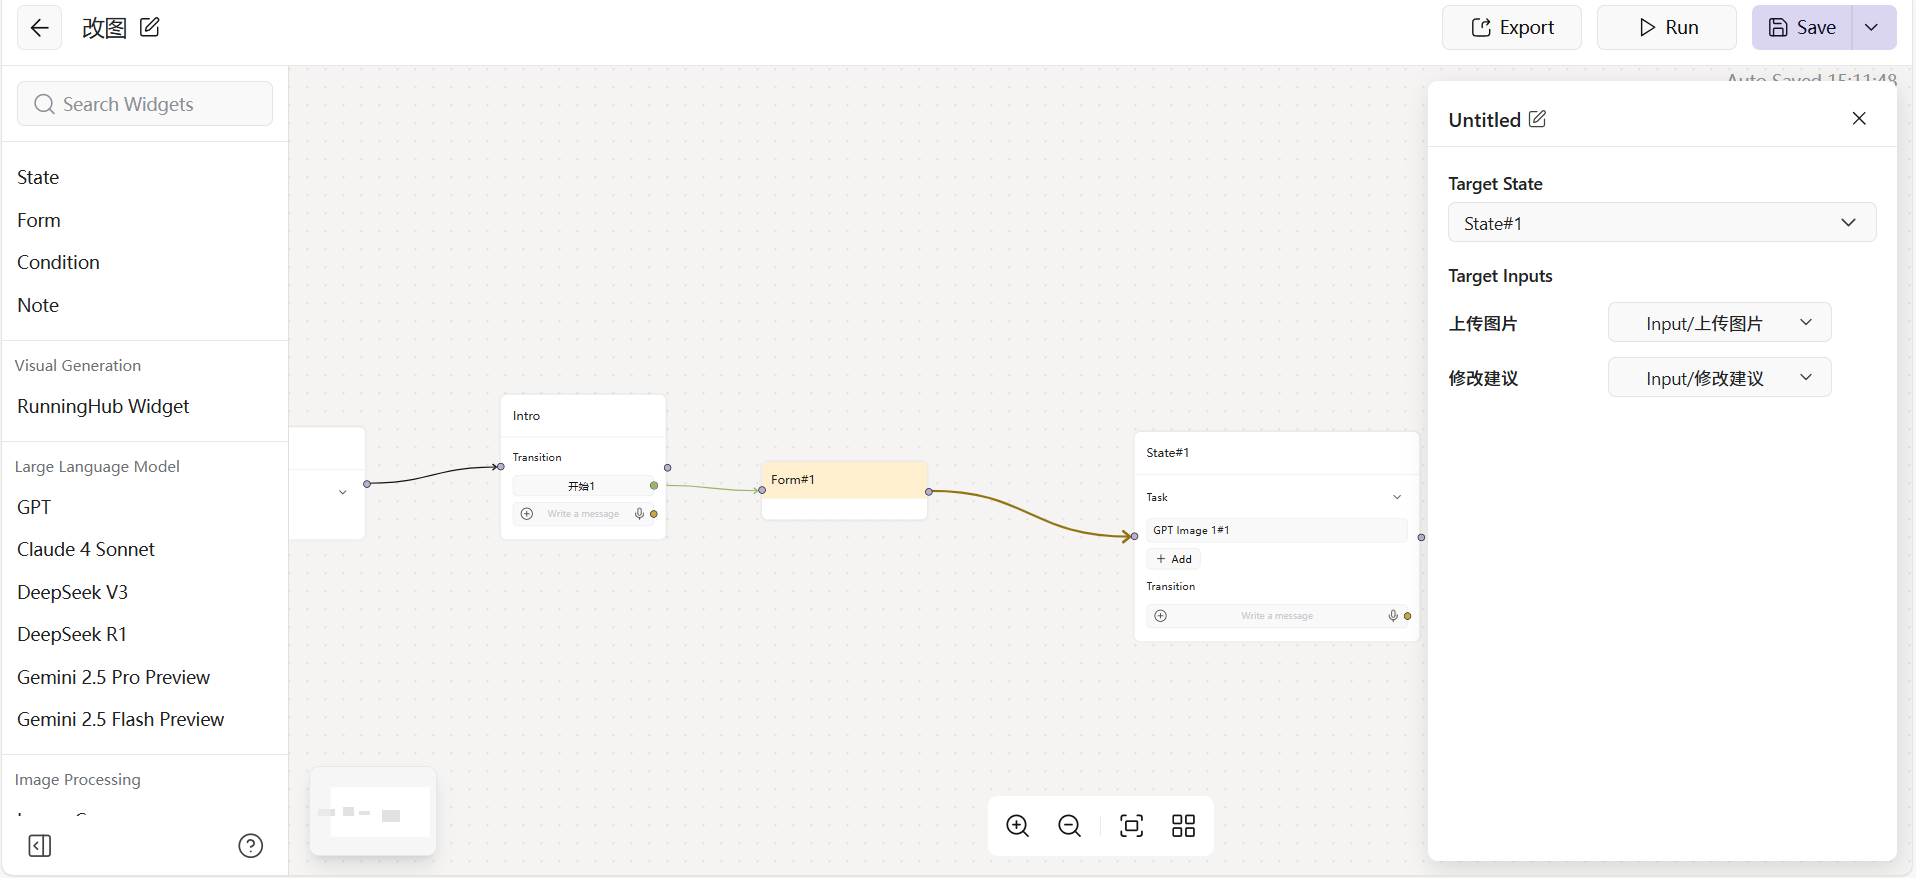The width and height of the screenshot is (1916, 878).
Task: Open the help question mark icon
Action: [x=250, y=846]
